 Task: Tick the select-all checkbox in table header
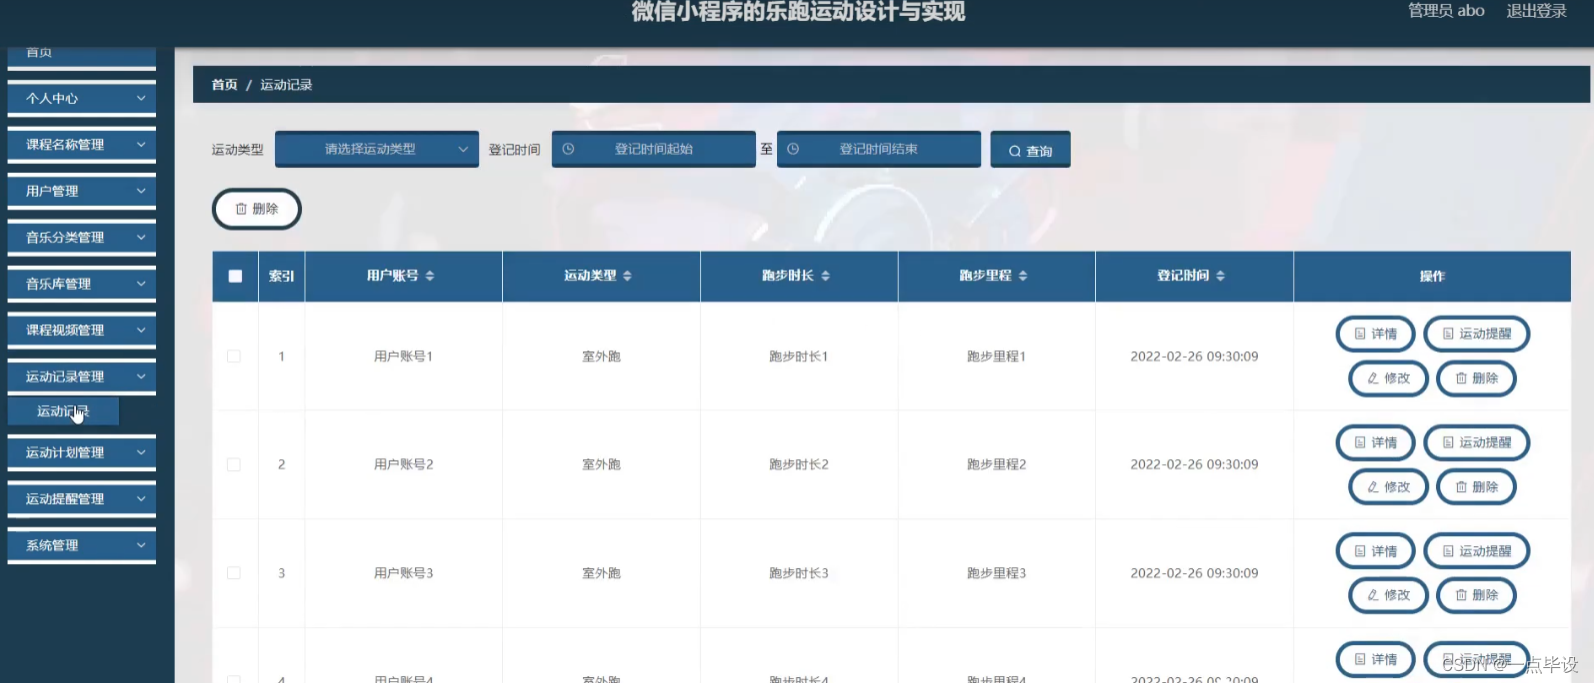coord(235,276)
